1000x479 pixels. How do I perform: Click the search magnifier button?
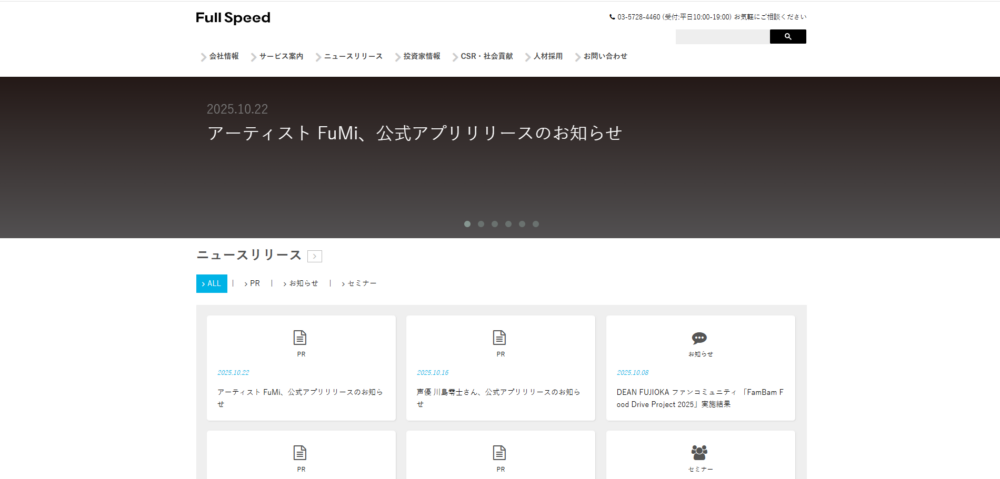point(787,37)
